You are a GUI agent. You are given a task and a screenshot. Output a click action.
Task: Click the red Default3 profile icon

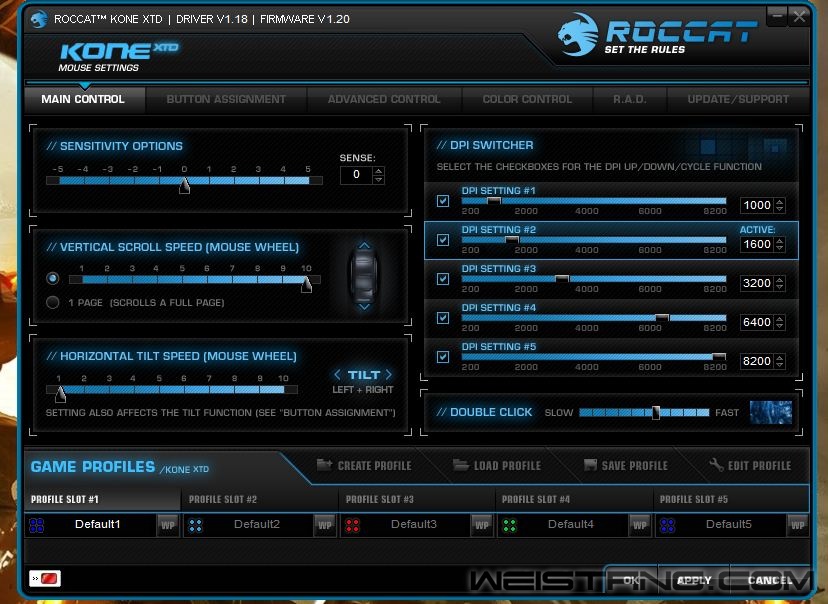(x=352, y=525)
